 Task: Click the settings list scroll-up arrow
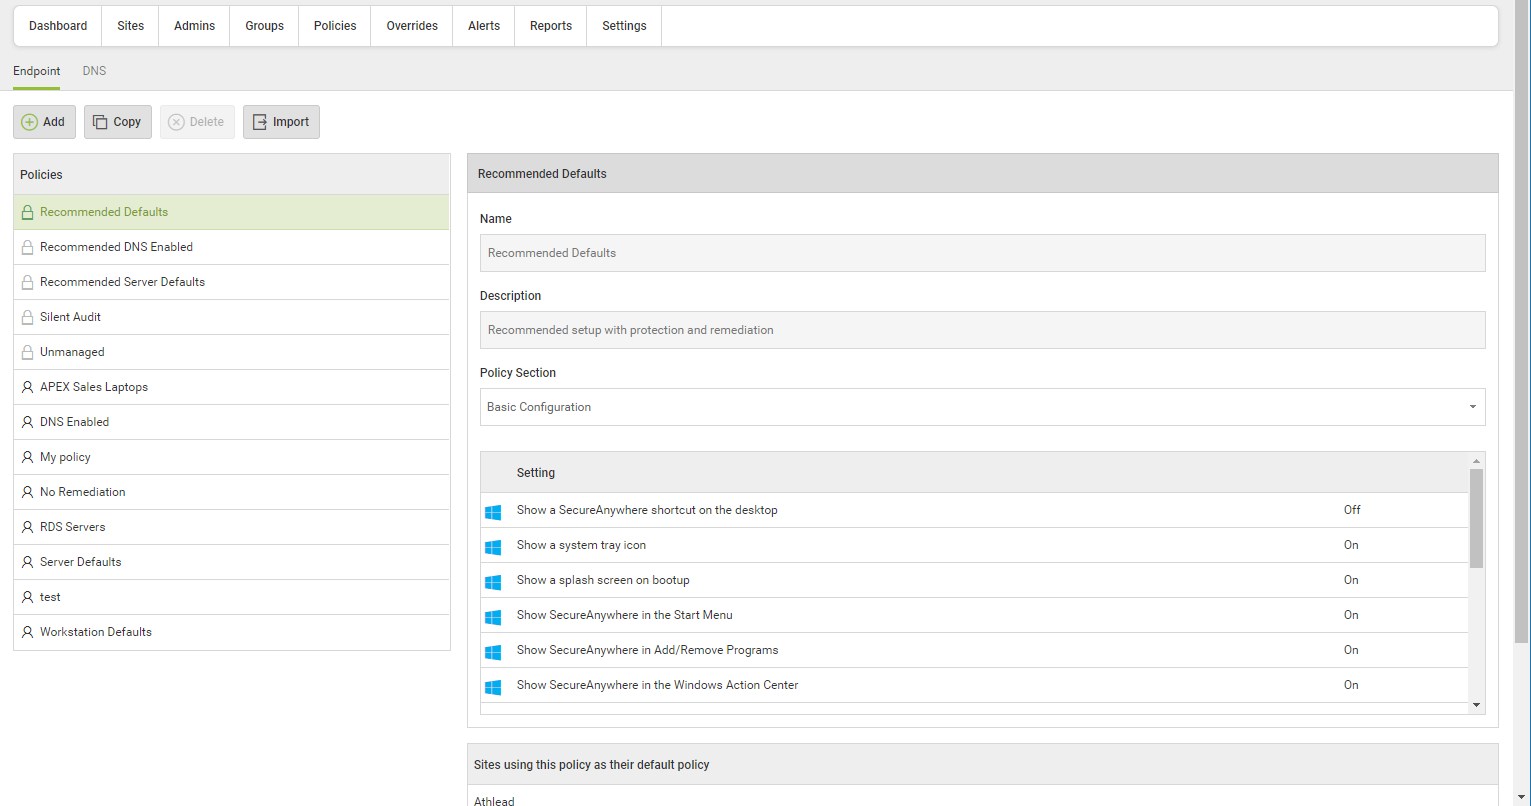coord(1477,461)
